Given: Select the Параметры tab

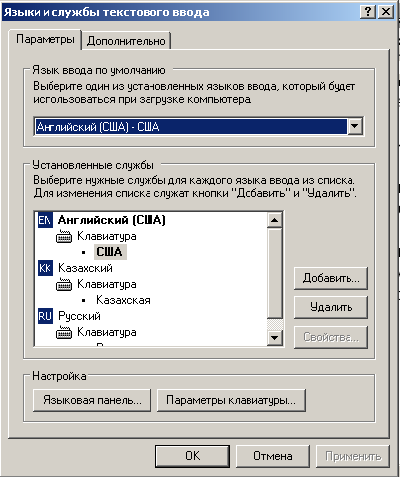Looking at the screenshot, I should coord(45,39).
